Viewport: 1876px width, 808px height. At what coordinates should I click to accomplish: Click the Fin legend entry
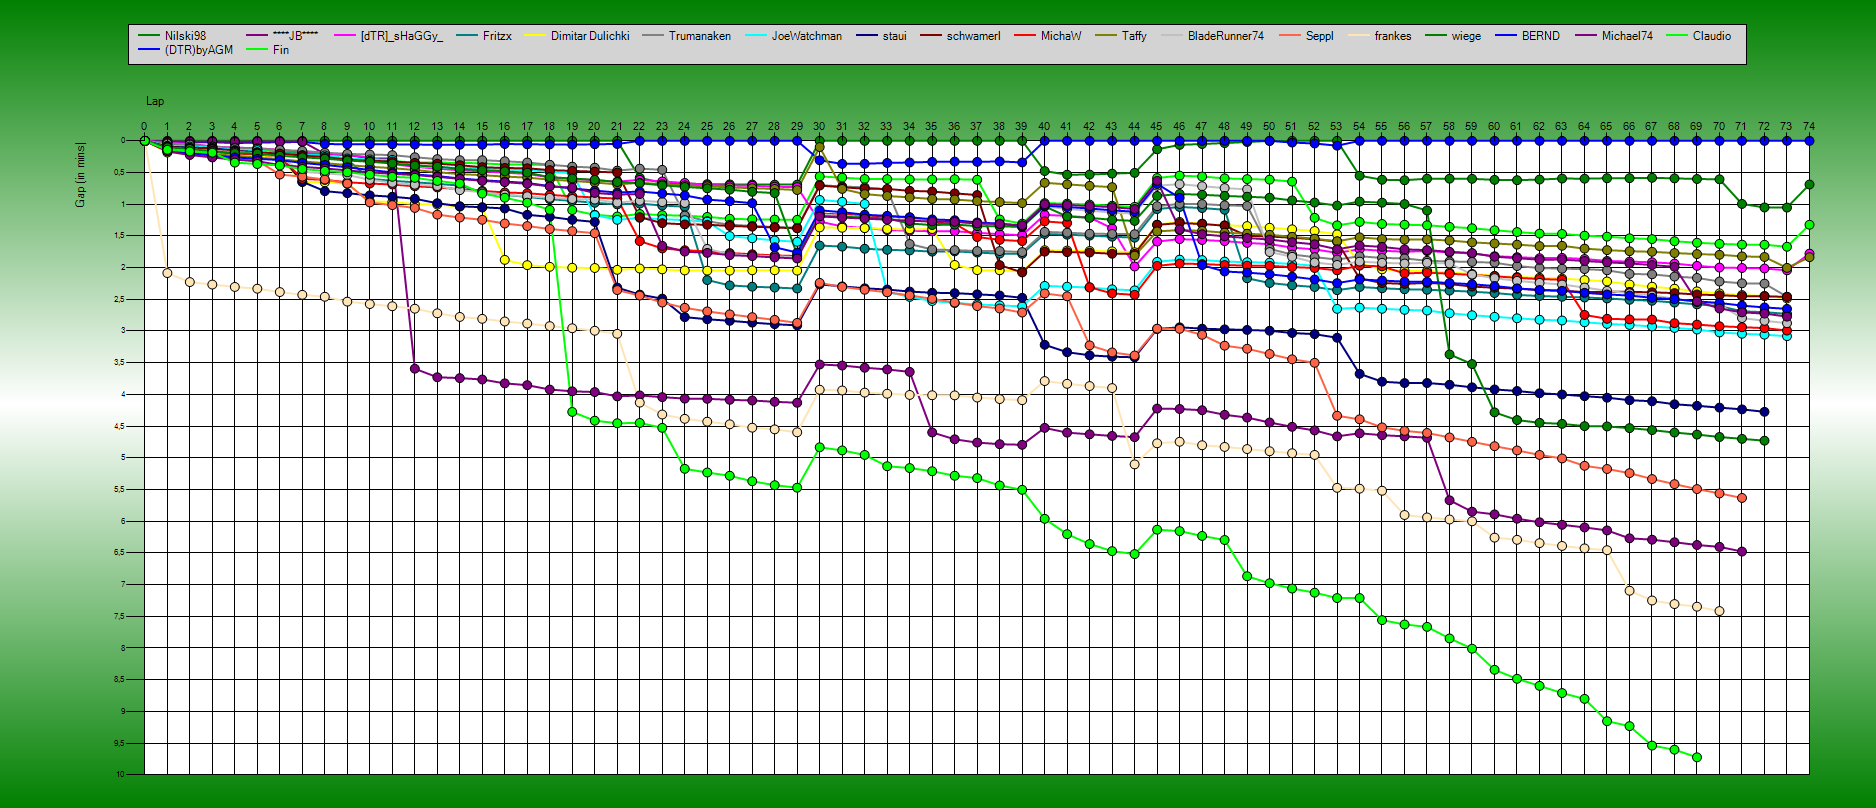click(280, 50)
